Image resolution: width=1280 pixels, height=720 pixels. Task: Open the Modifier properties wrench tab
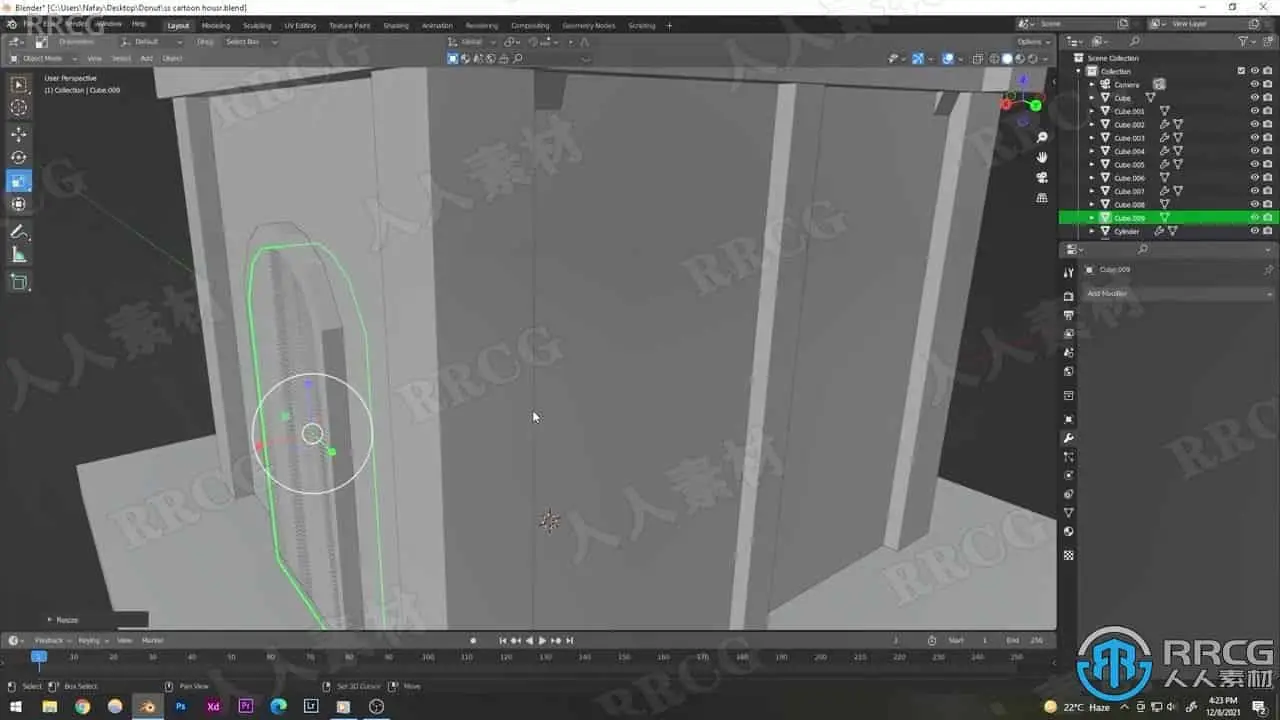point(1068,438)
